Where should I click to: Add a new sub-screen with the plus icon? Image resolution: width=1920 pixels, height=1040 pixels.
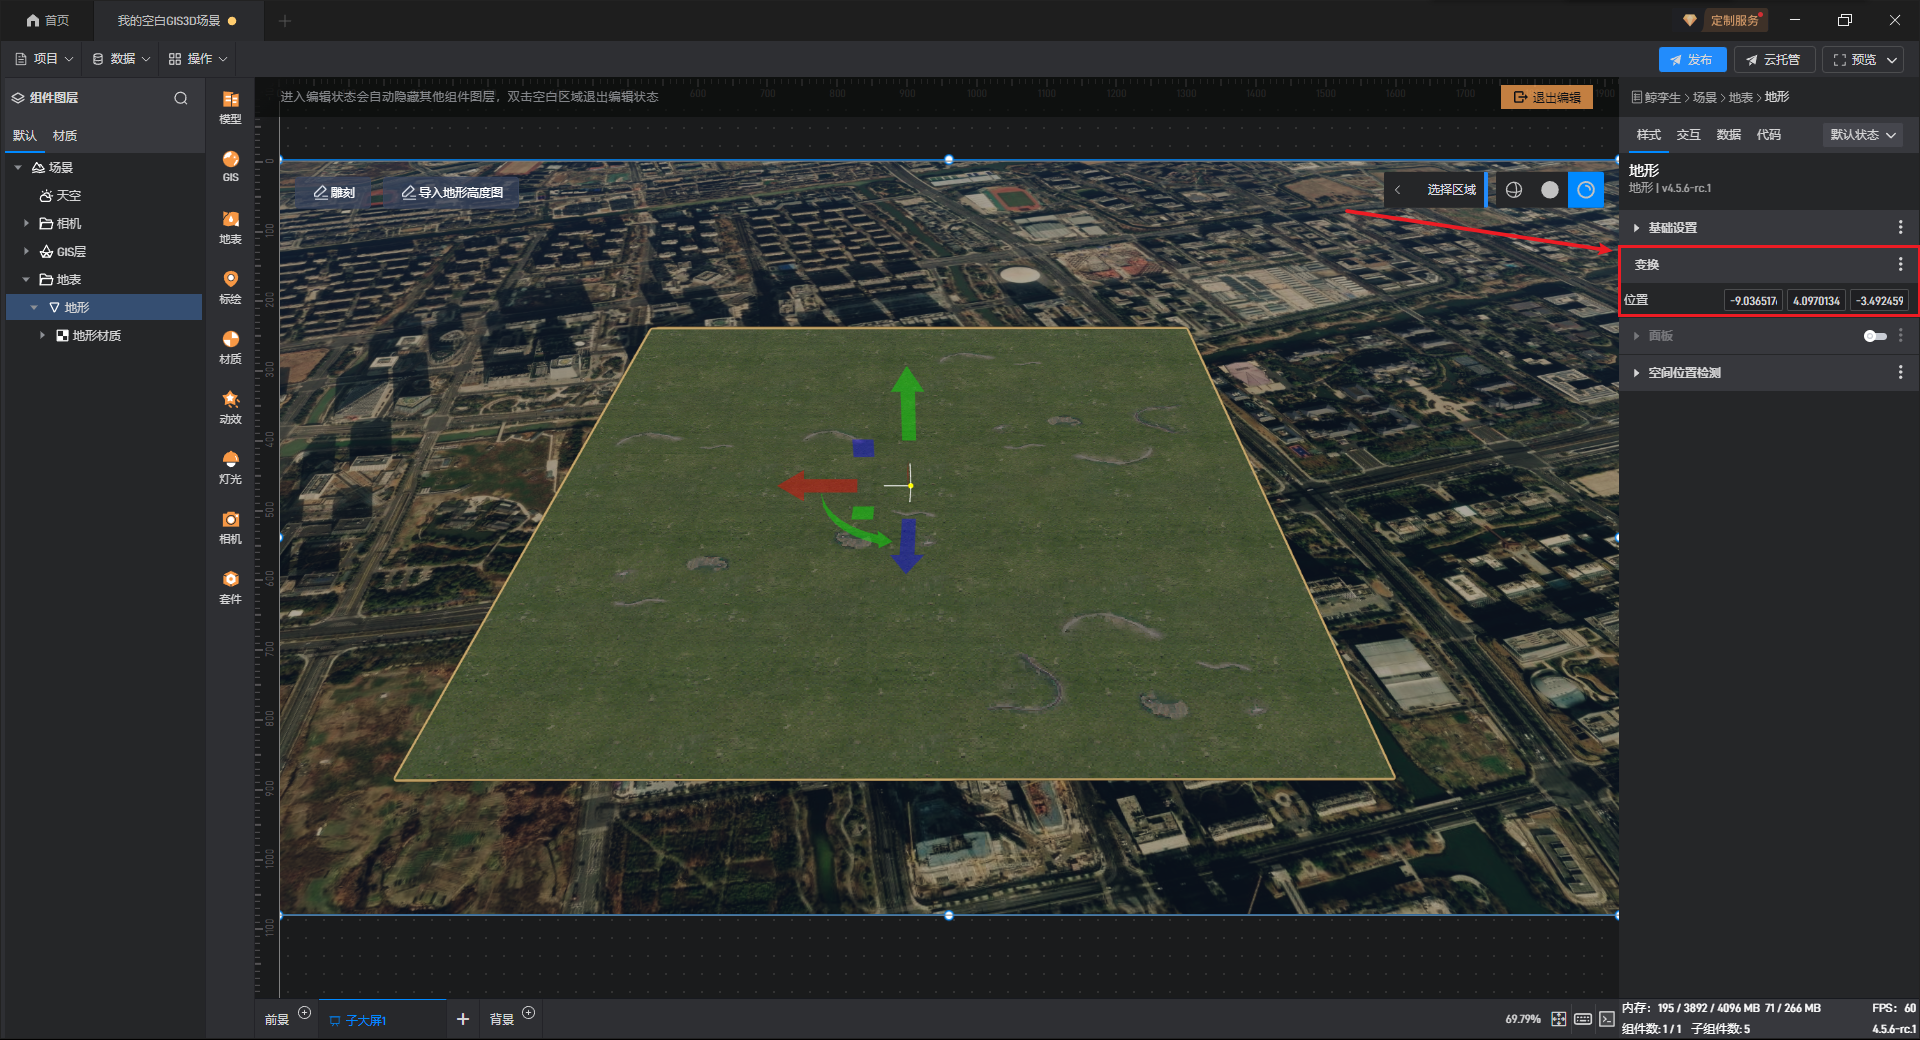pyautogui.click(x=463, y=1019)
